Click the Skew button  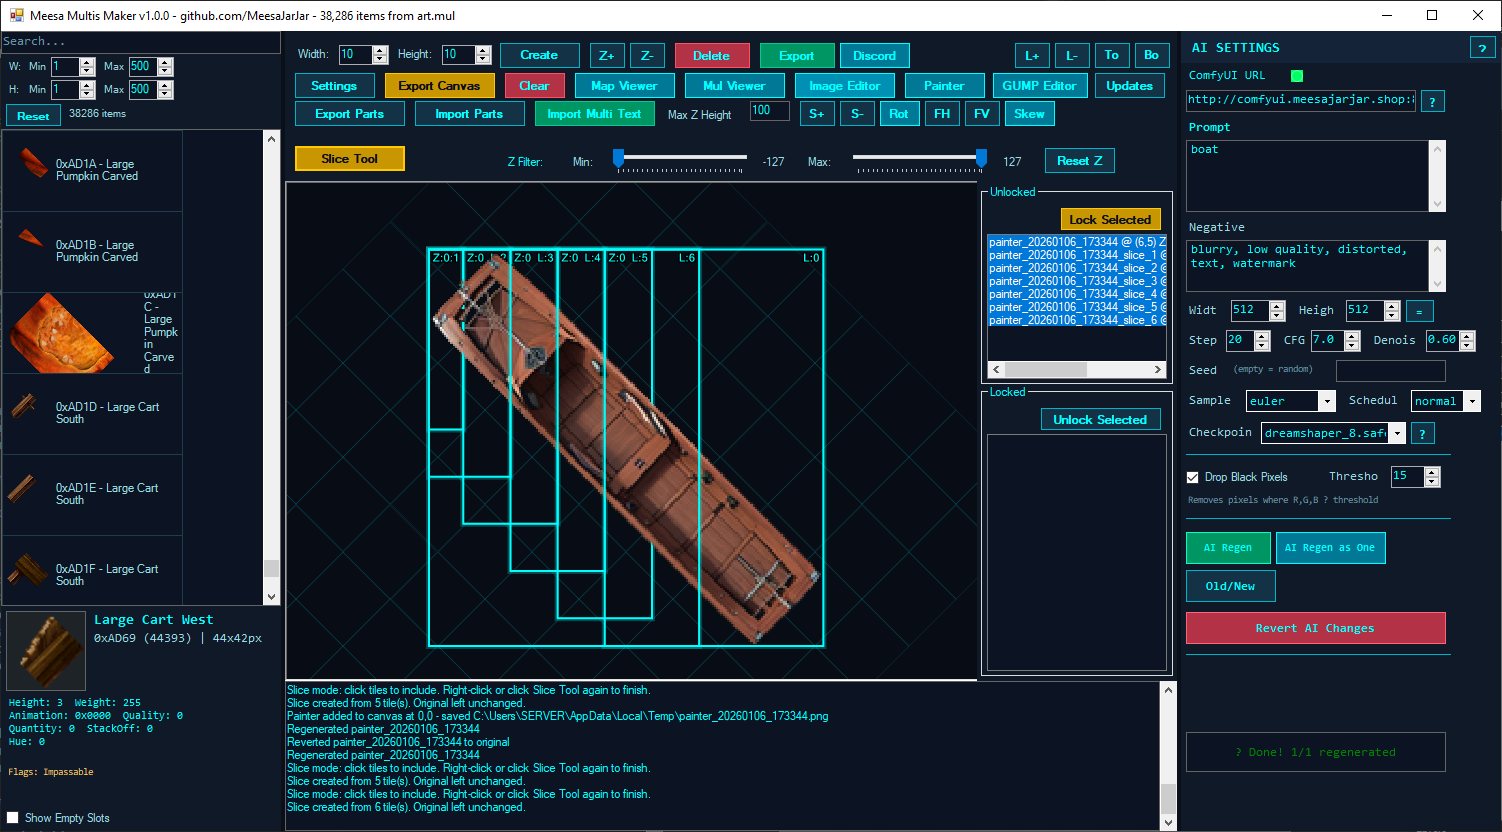click(x=1029, y=114)
